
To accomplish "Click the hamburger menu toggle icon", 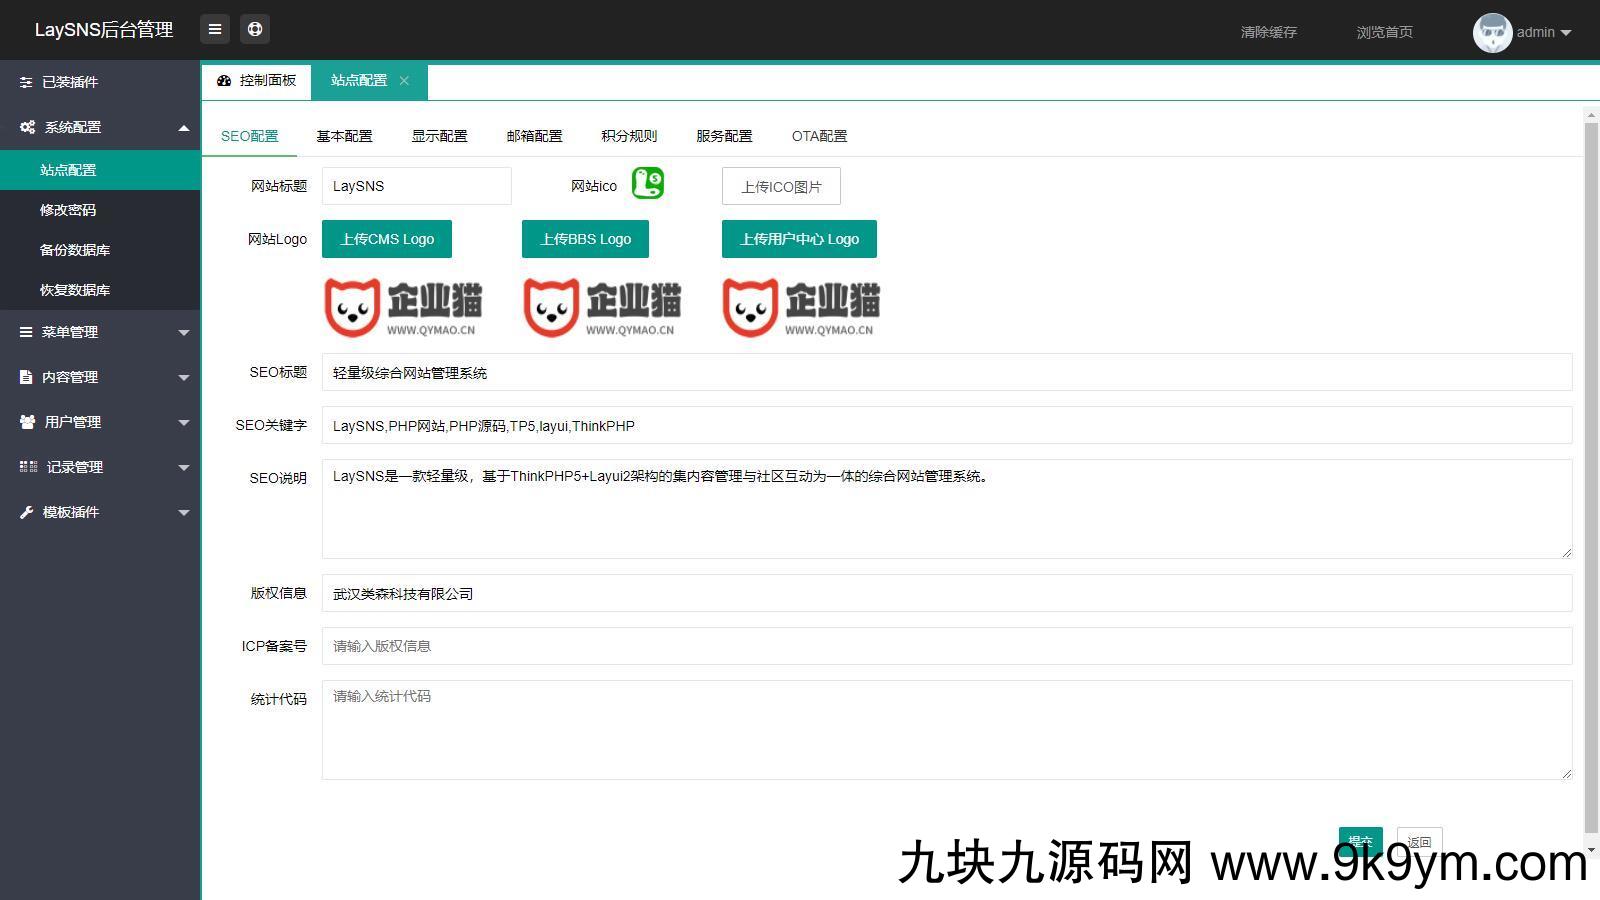I will click(x=214, y=30).
